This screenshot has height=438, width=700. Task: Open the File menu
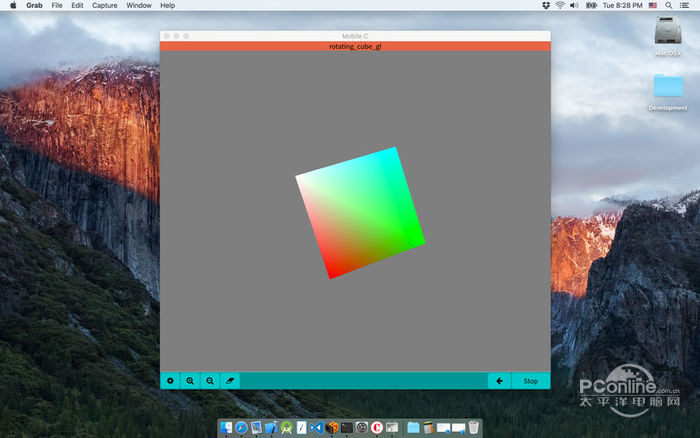[57, 5]
